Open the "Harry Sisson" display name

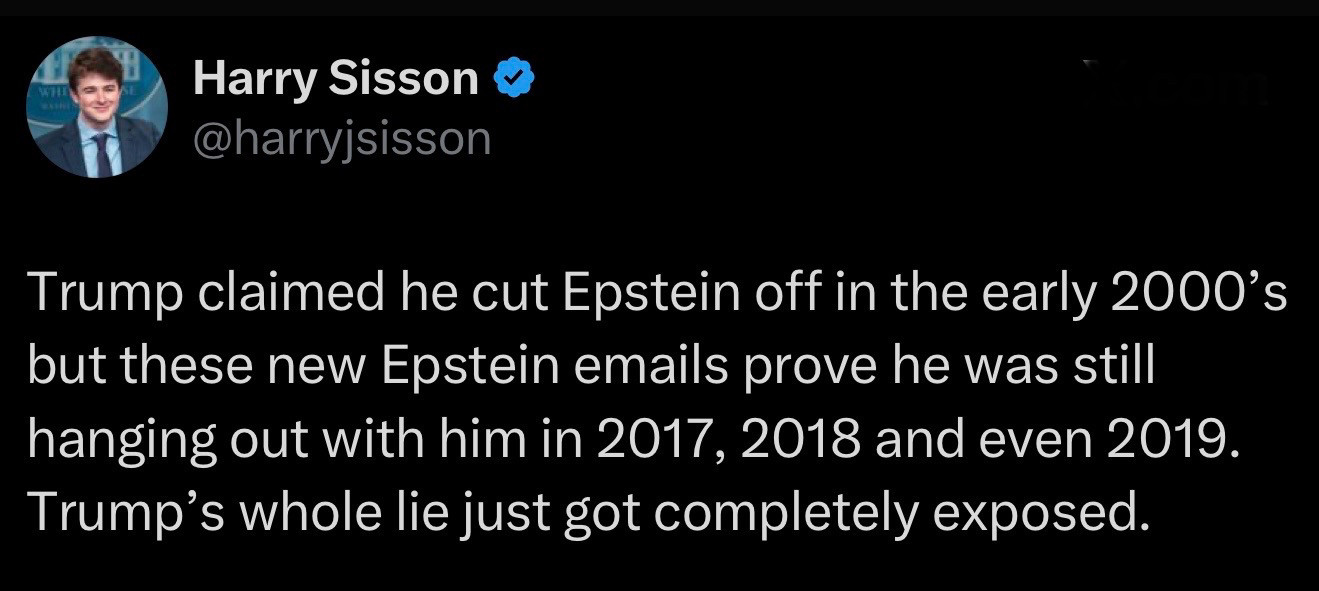coord(336,78)
